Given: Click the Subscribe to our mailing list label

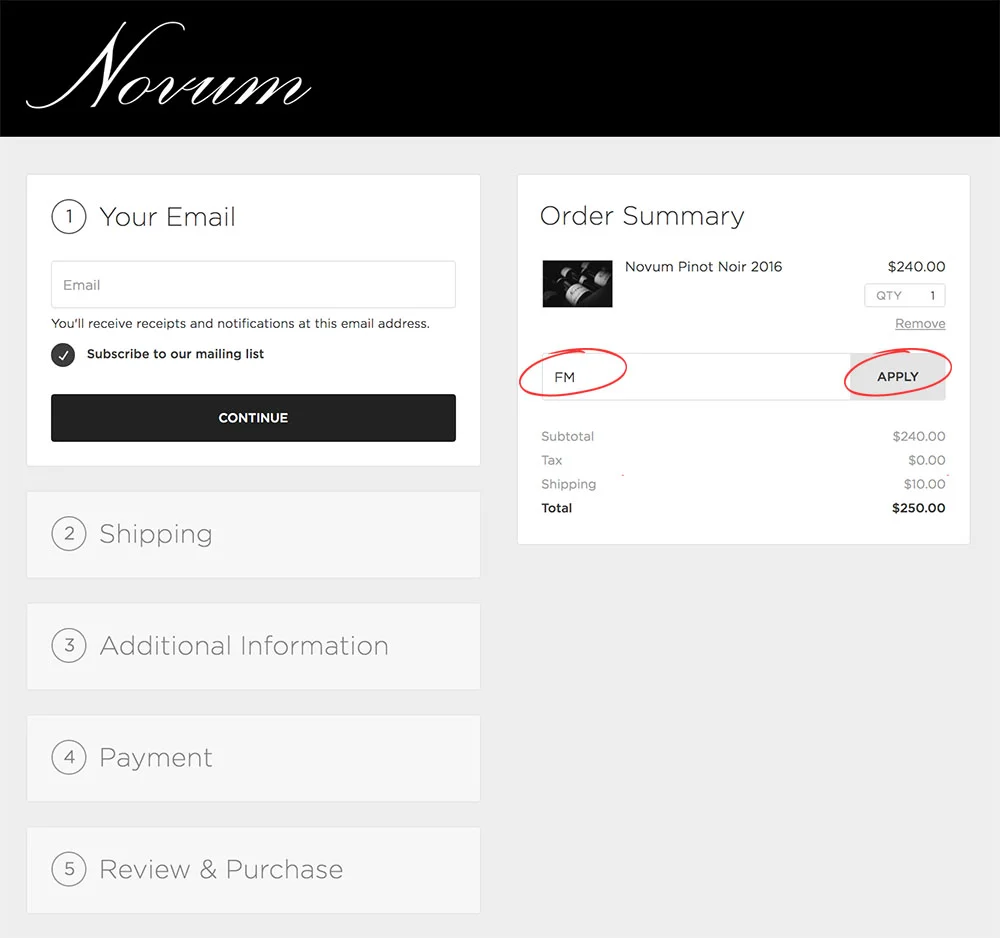Looking at the screenshot, I should (x=175, y=354).
